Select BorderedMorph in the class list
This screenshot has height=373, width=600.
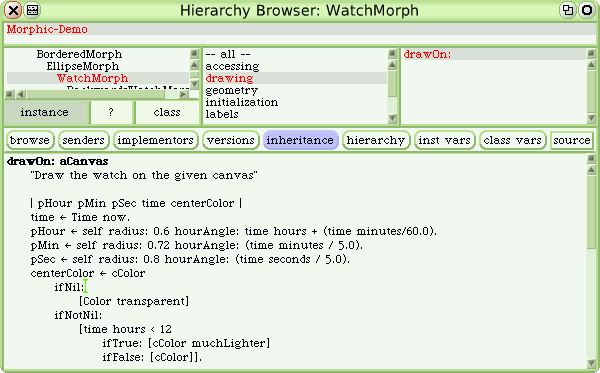(79, 54)
